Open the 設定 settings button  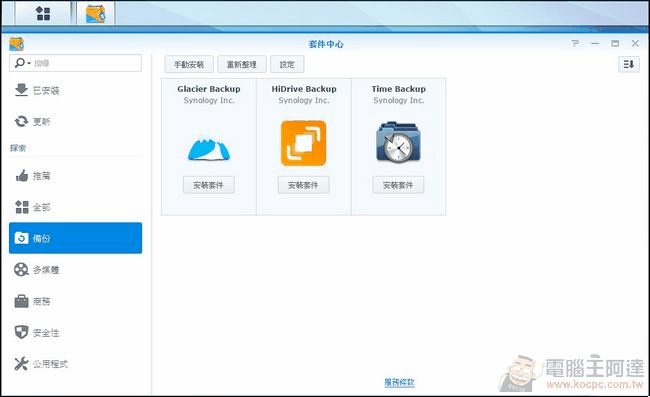point(287,64)
